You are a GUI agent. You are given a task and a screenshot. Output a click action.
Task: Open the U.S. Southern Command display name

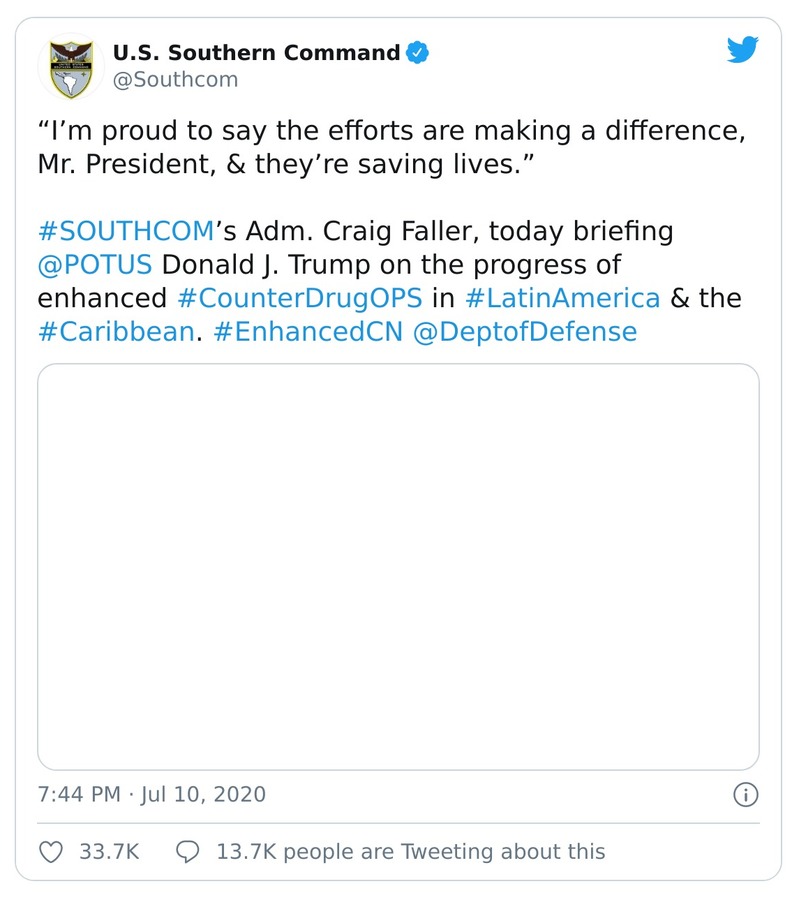click(x=256, y=53)
